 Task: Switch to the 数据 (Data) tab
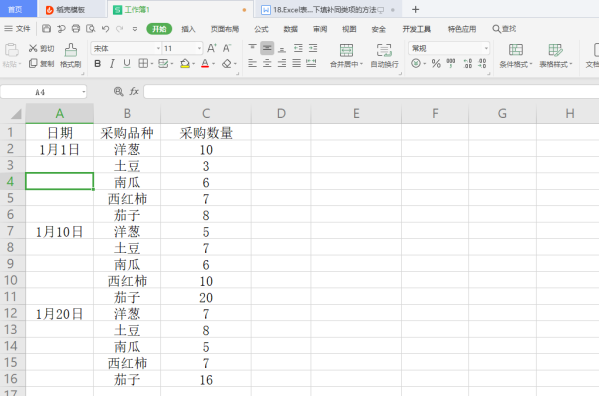point(290,29)
